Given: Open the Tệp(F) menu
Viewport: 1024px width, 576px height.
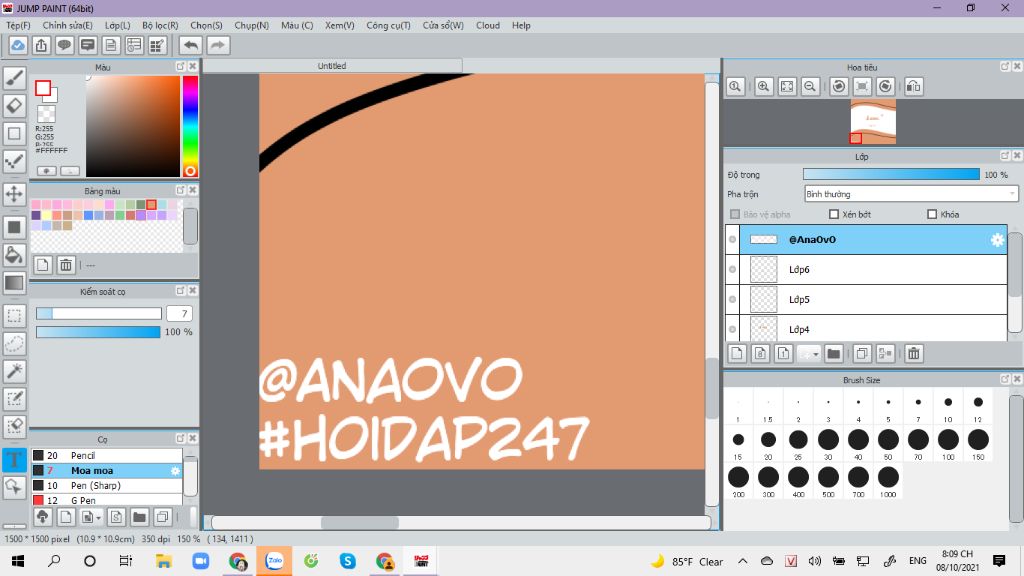Looking at the screenshot, I should (18, 25).
